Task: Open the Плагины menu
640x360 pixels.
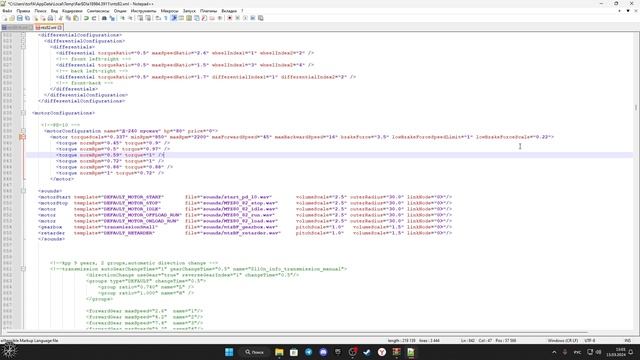Action: pos(209,11)
